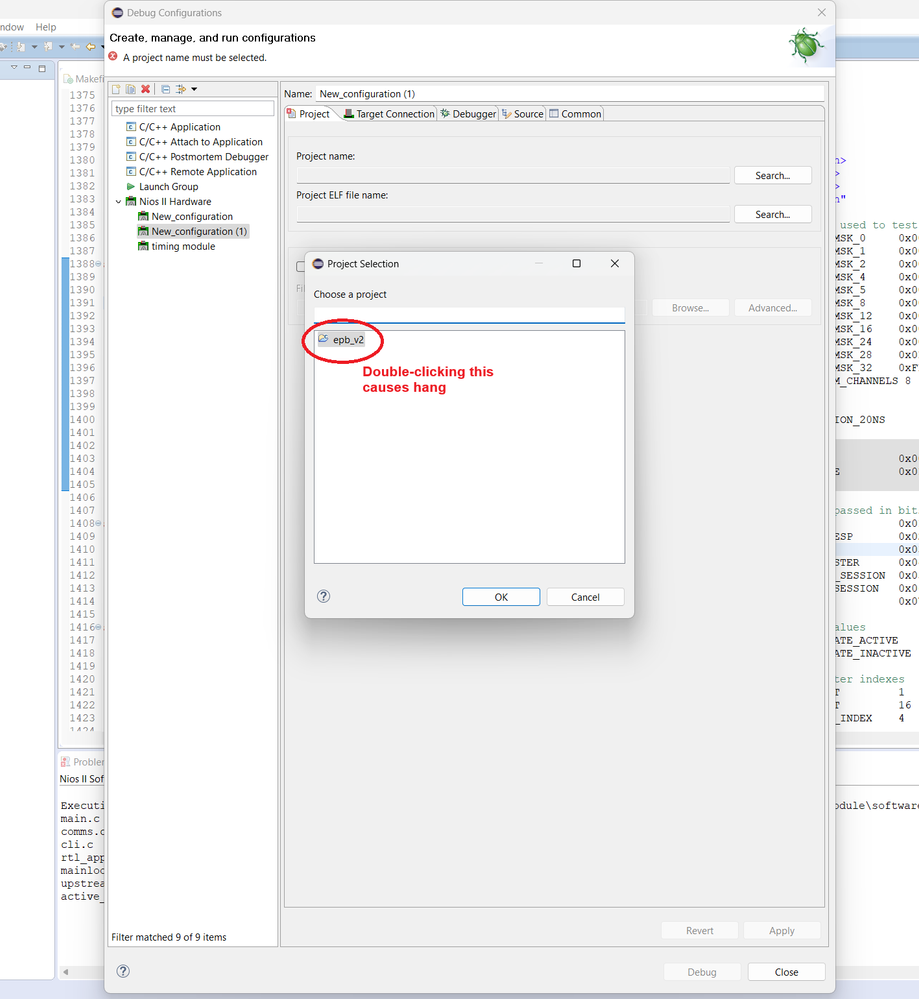Open help in Debug Configurations dialog
This screenshot has width=919, height=999.
point(123,971)
